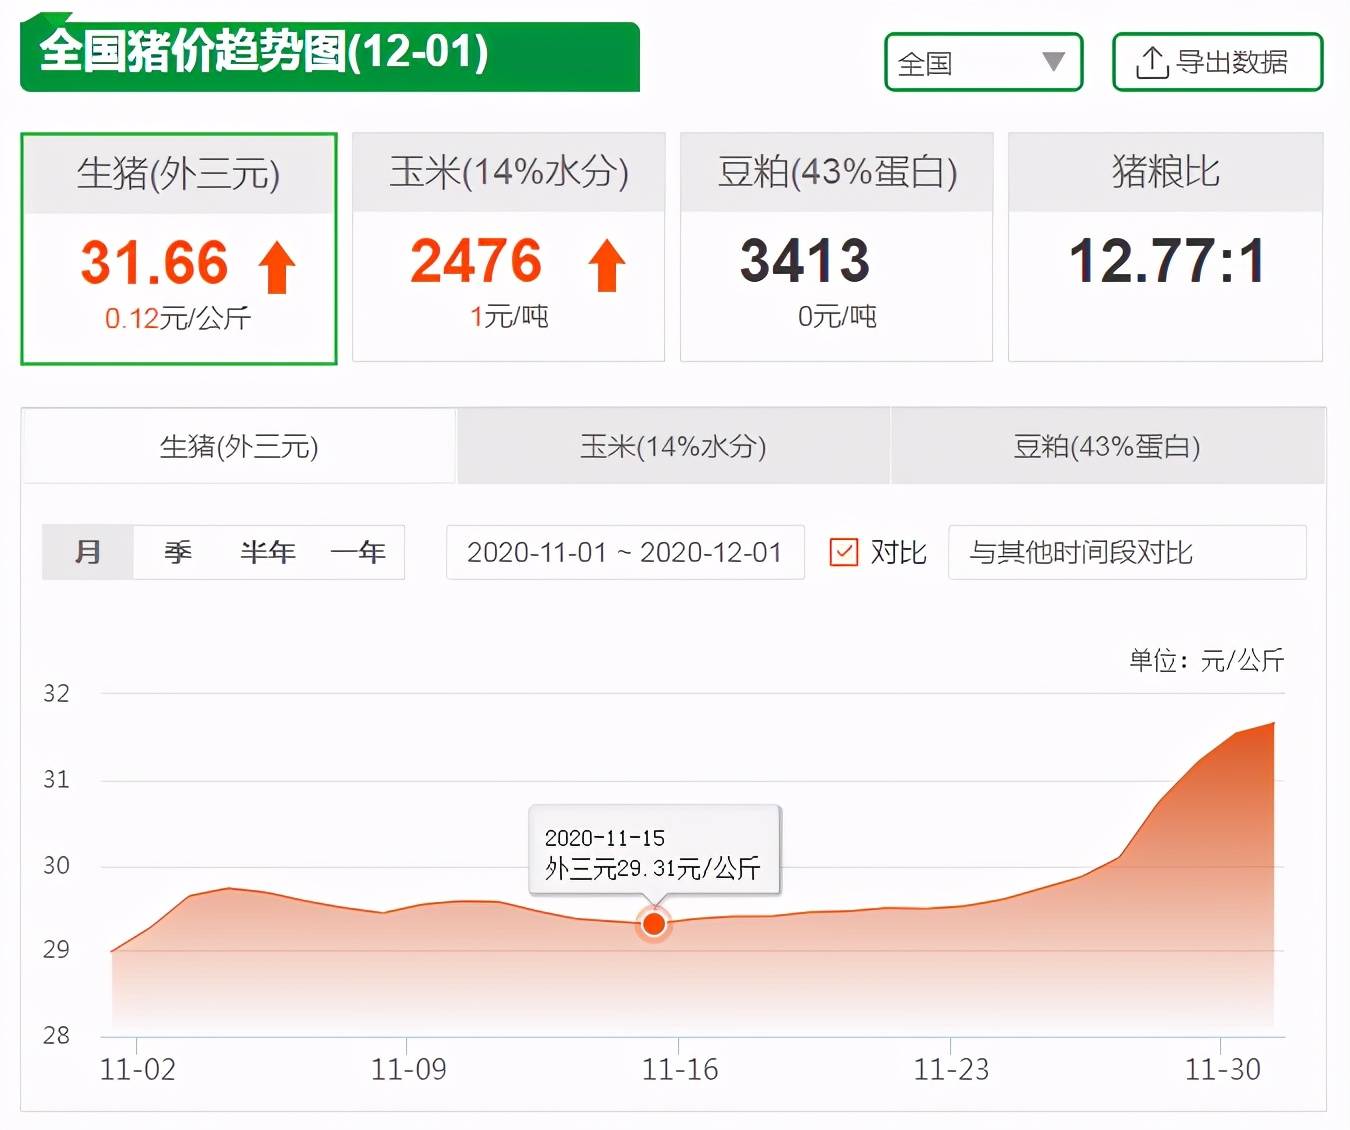Open the 与其他时间段对比 dropdown
Screen dimensions: 1350x1130
[x=1127, y=552]
